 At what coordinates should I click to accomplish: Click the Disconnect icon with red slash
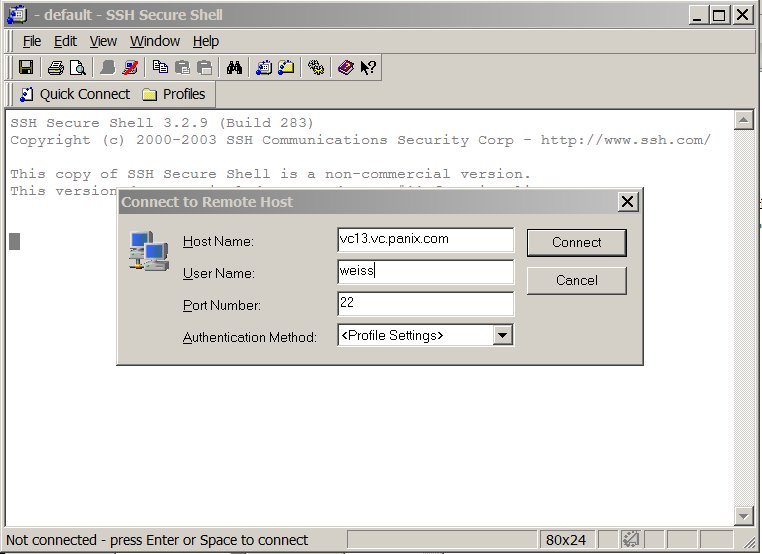pyautogui.click(x=130, y=68)
